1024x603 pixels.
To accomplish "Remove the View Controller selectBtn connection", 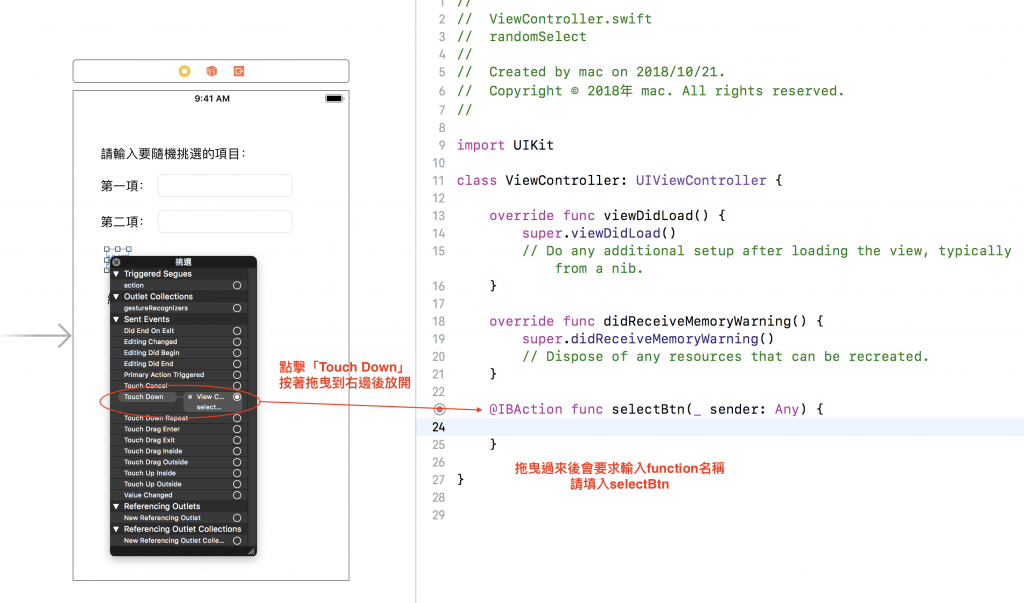I will 190,397.
